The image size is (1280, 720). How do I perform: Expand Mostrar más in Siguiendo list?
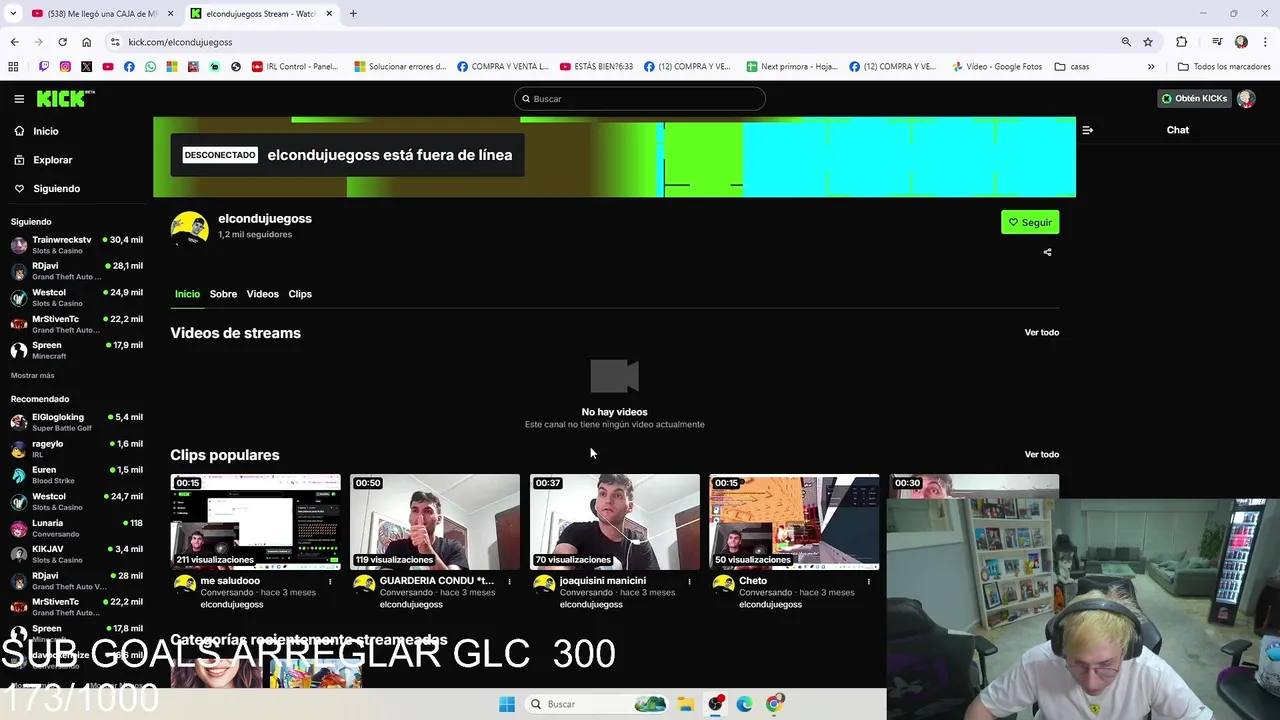(33, 375)
